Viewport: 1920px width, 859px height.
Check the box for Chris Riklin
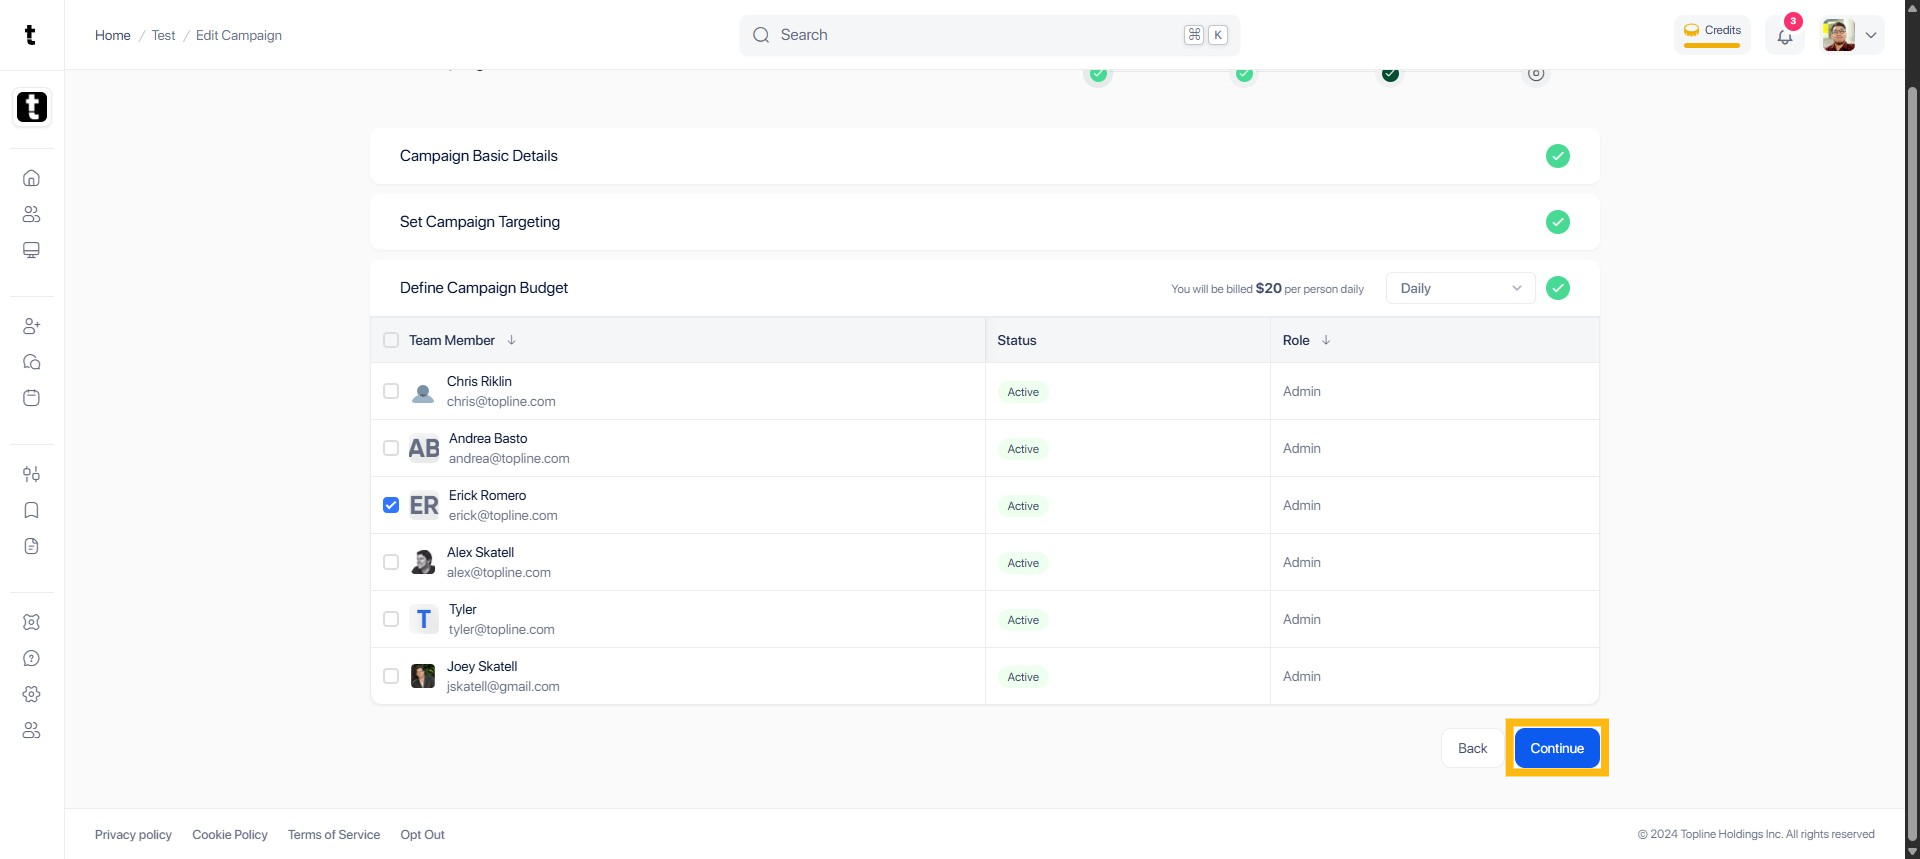[x=391, y=391]
